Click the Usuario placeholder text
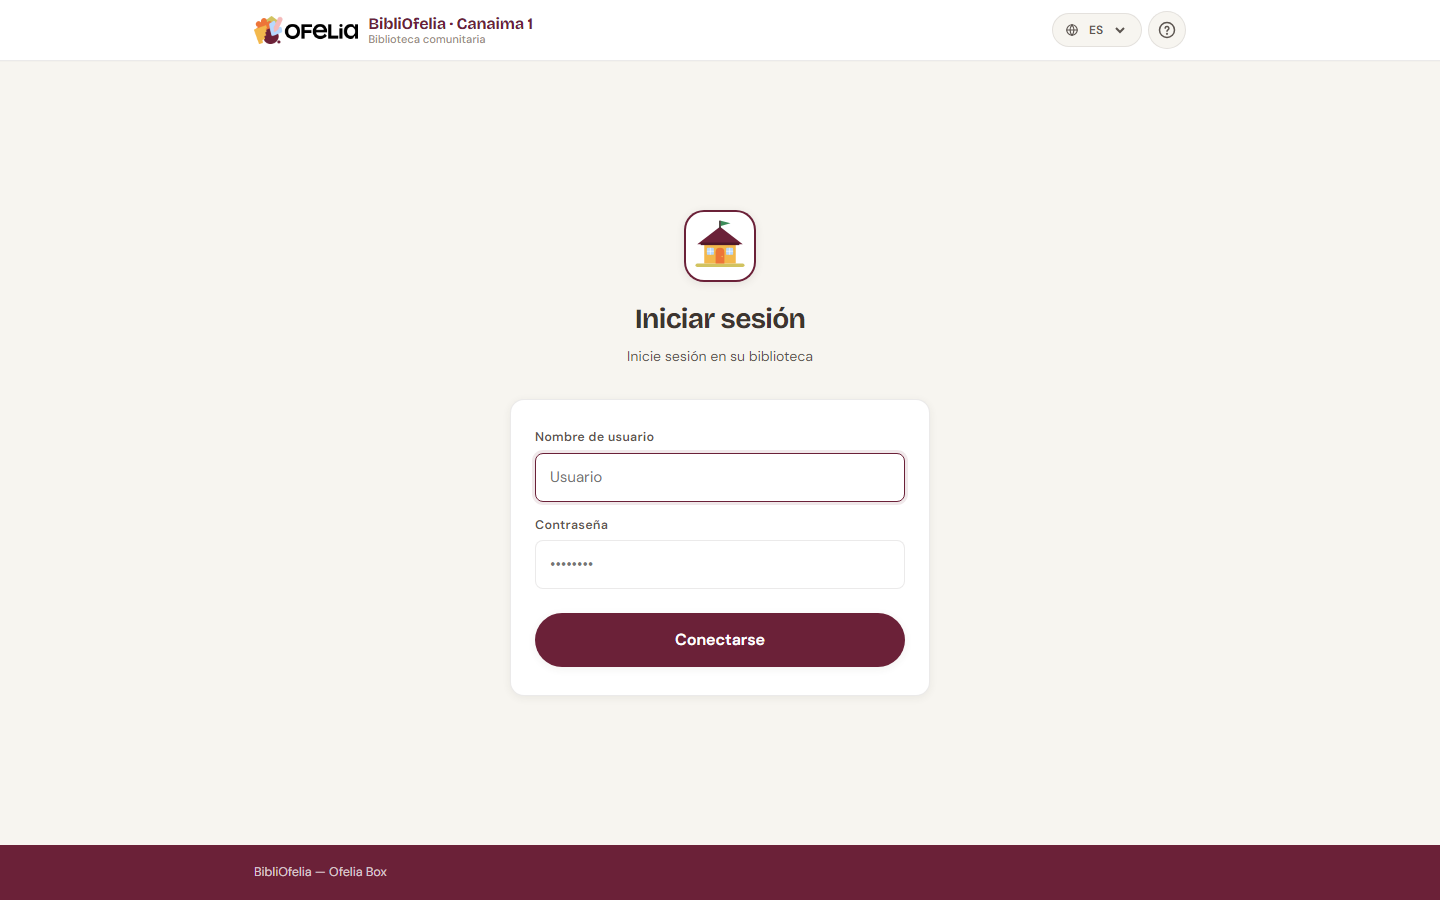Viewport: 1440px width, 900px height. tap(576, 477)
